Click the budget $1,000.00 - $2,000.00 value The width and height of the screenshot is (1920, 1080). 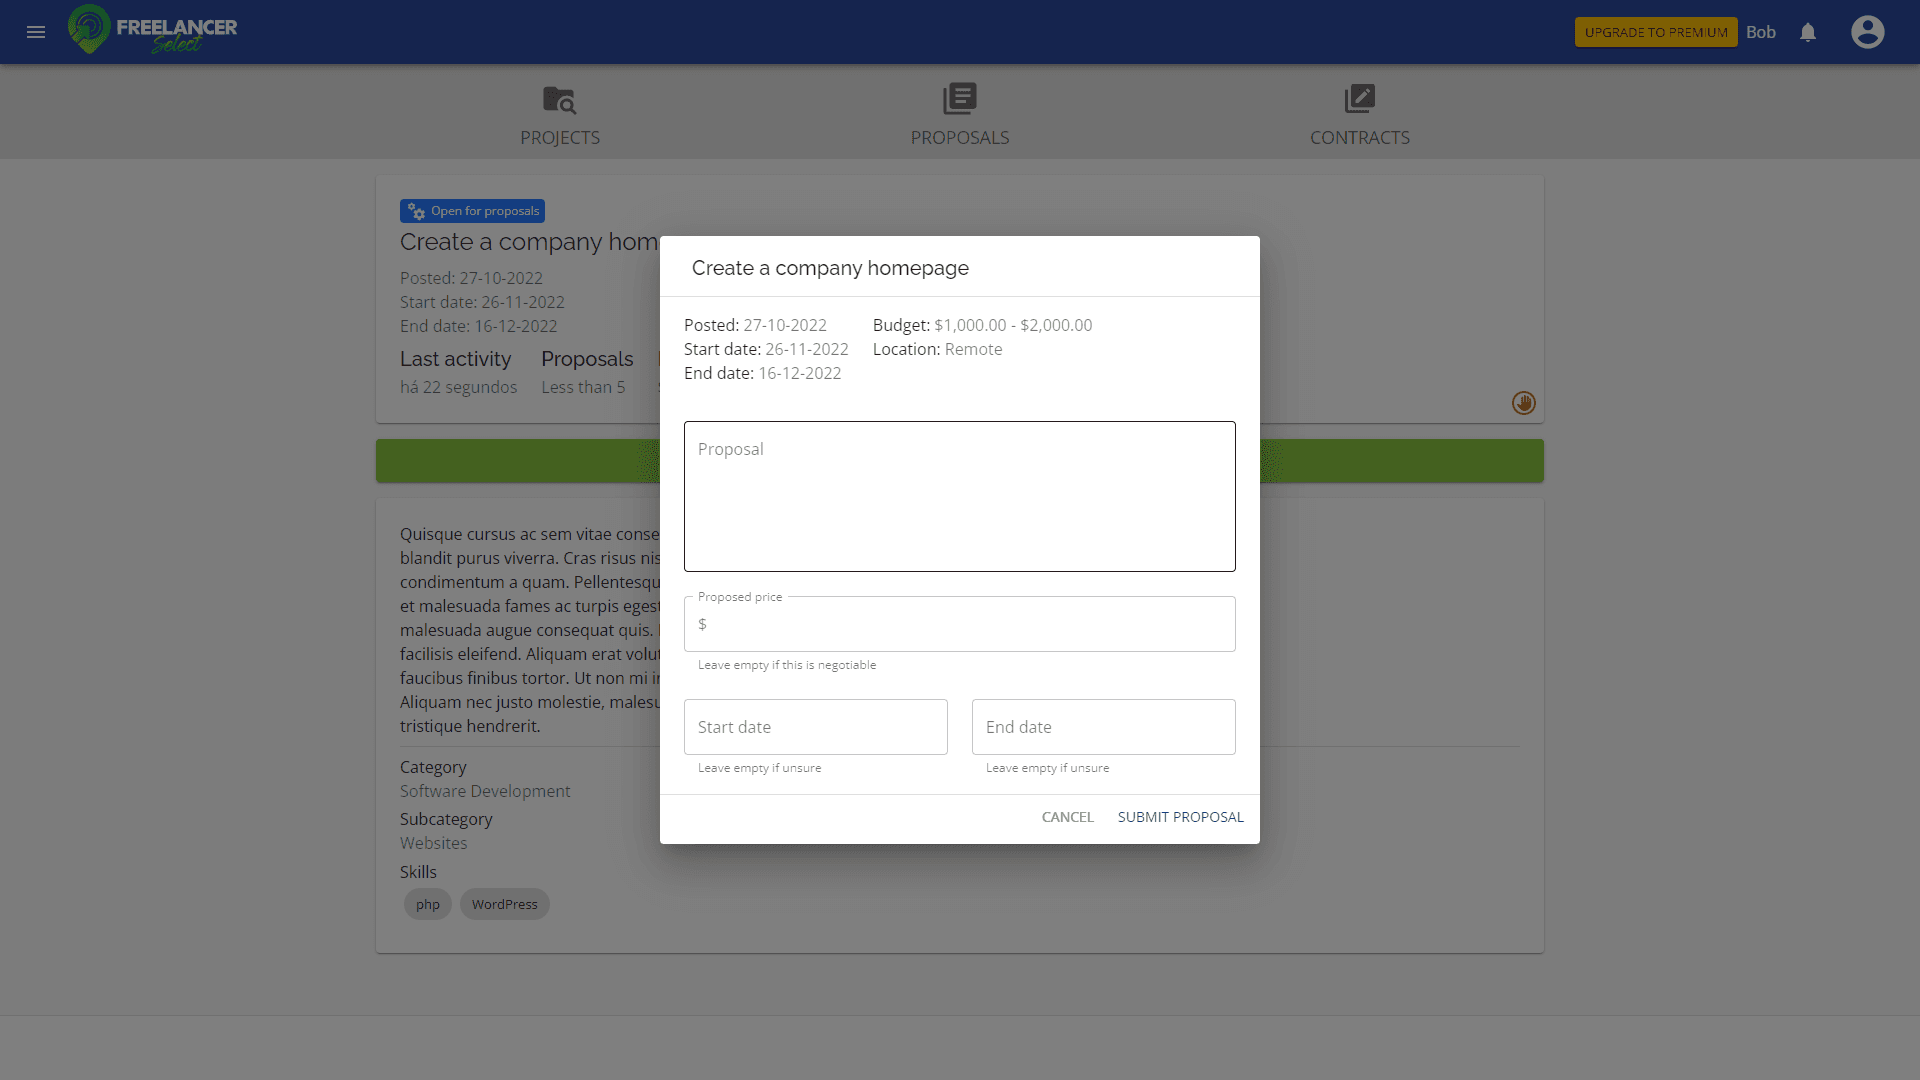1013,325
